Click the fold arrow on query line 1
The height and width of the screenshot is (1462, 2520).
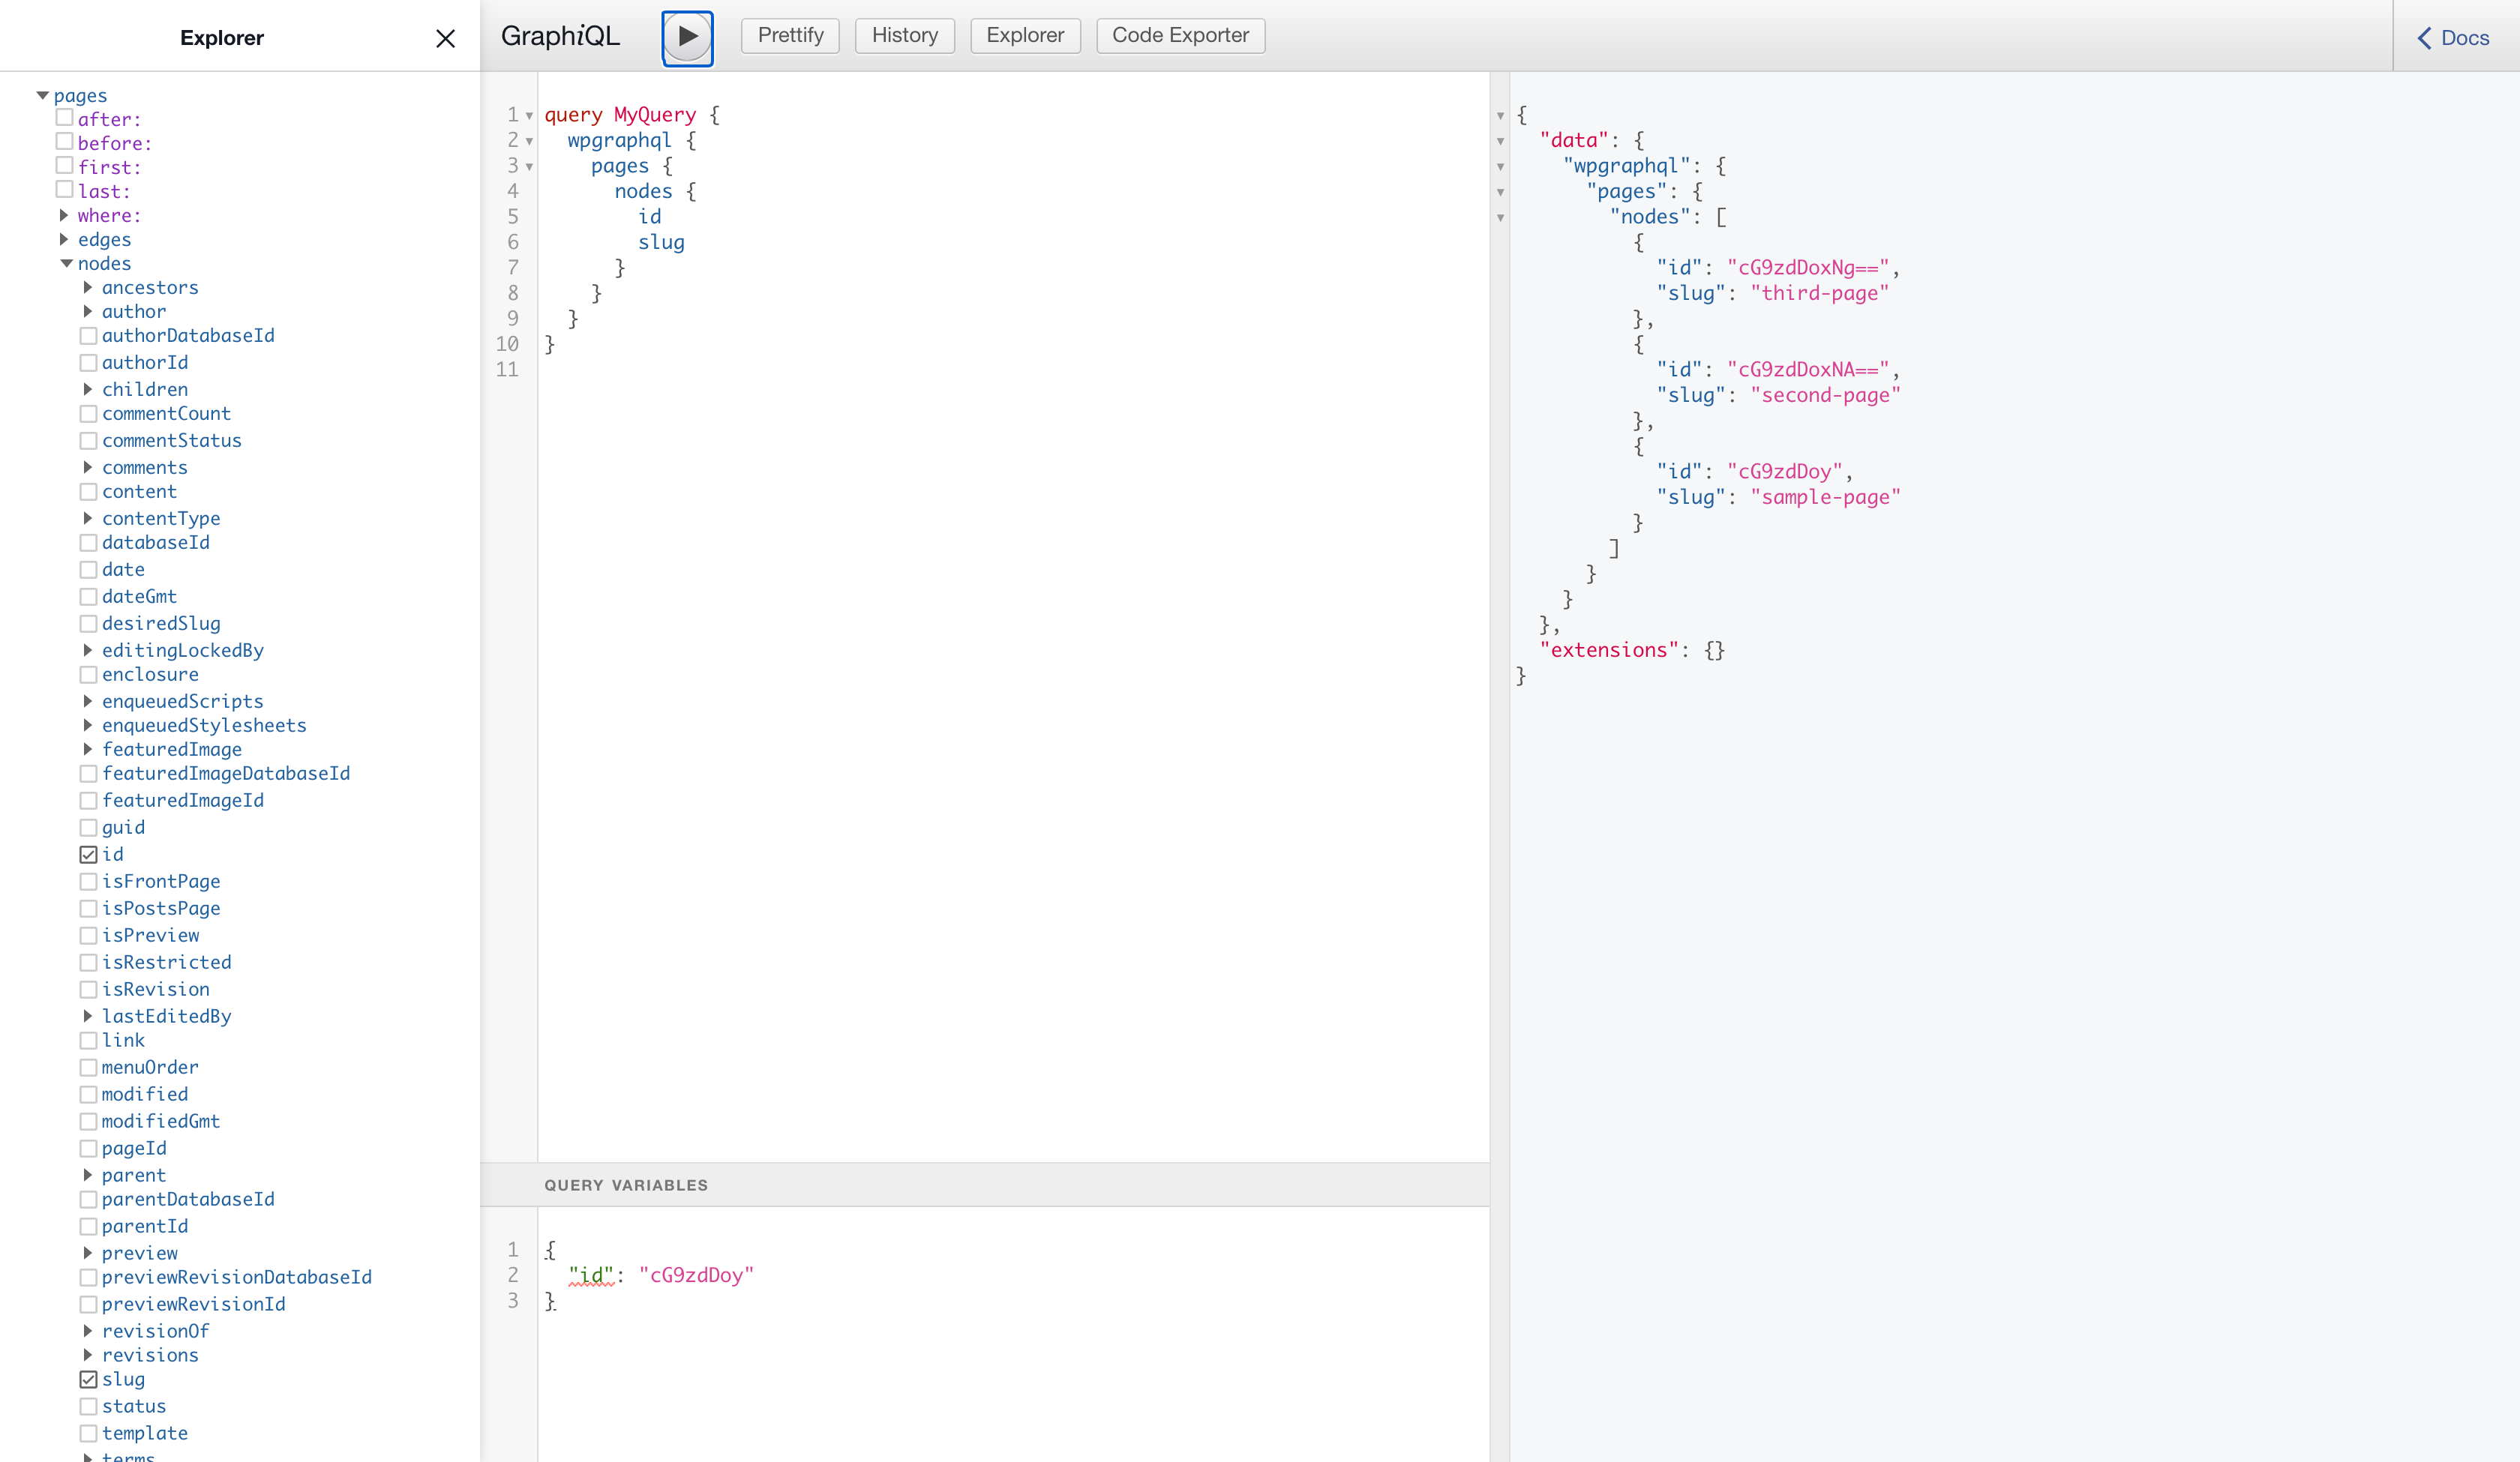pyautogui.click(x=529, y=116)
